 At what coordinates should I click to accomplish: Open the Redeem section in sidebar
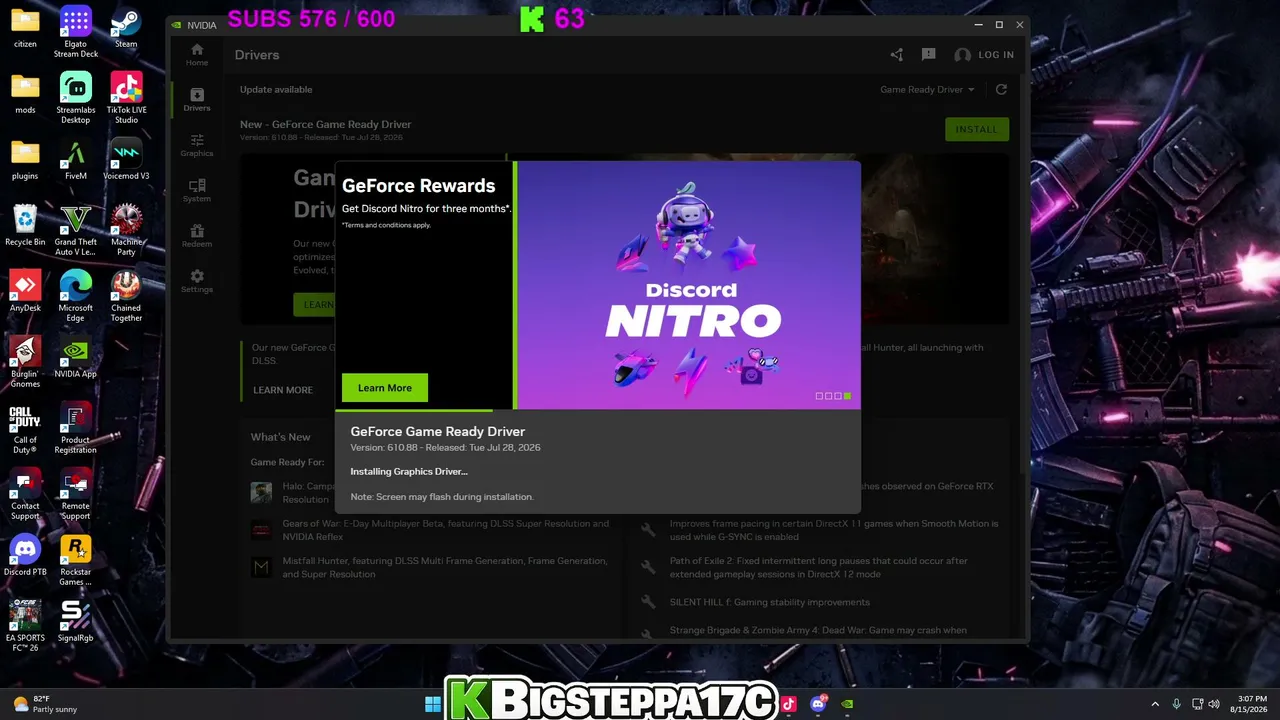pos(197,236)
